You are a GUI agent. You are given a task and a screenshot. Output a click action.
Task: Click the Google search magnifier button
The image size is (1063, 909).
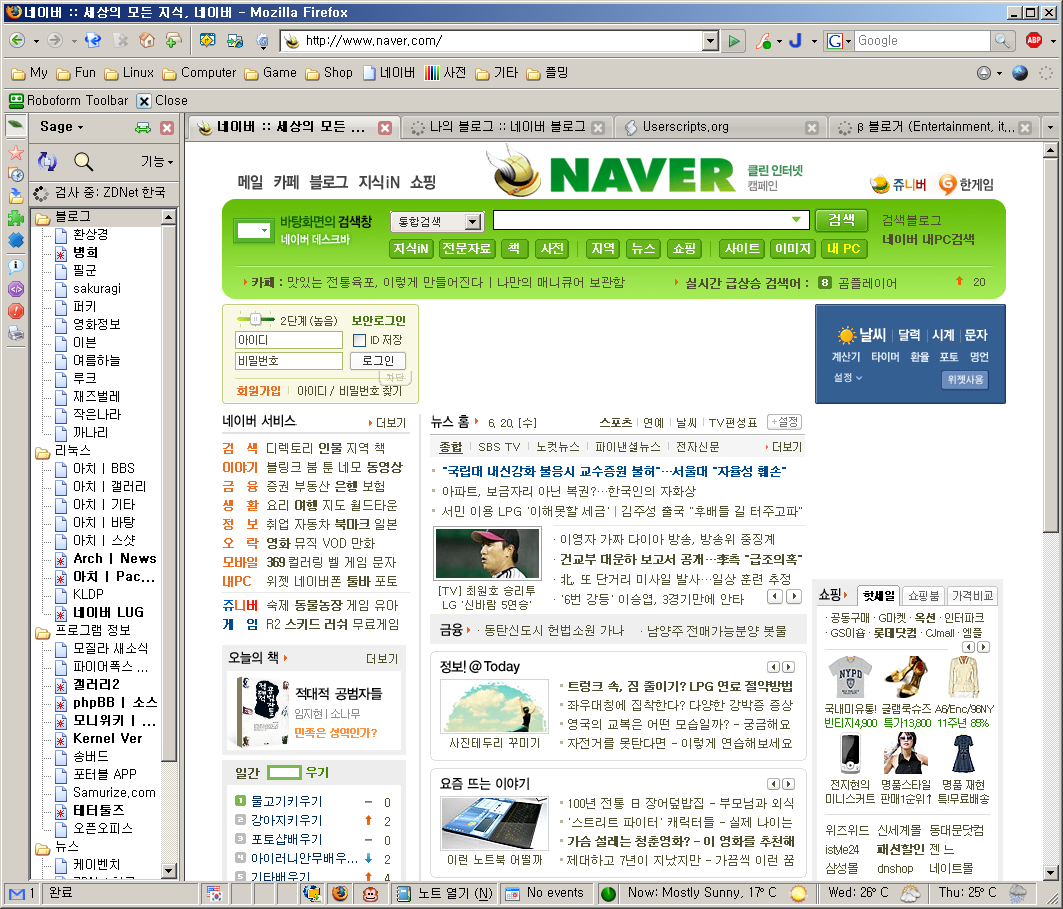pos(1001,41)
